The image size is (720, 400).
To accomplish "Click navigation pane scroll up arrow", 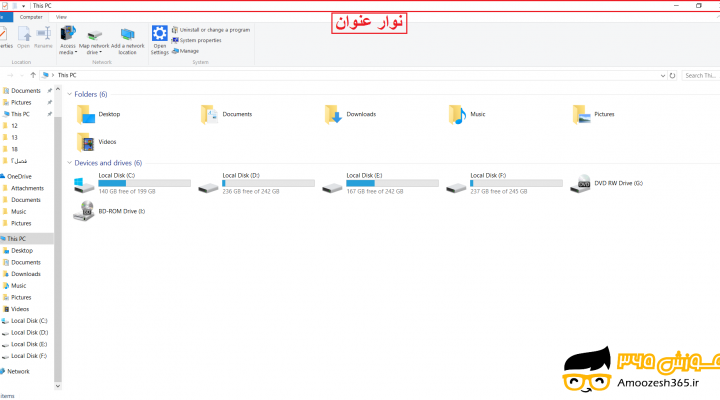I will click(58, 89).
